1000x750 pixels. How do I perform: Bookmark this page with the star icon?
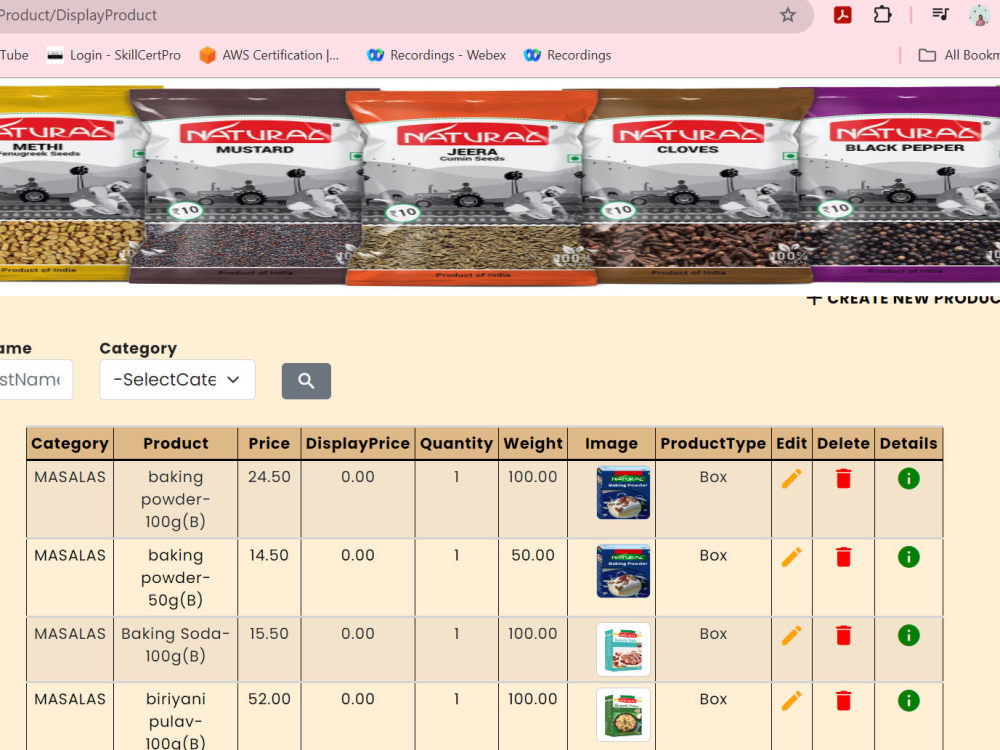[x=788, y=15]
